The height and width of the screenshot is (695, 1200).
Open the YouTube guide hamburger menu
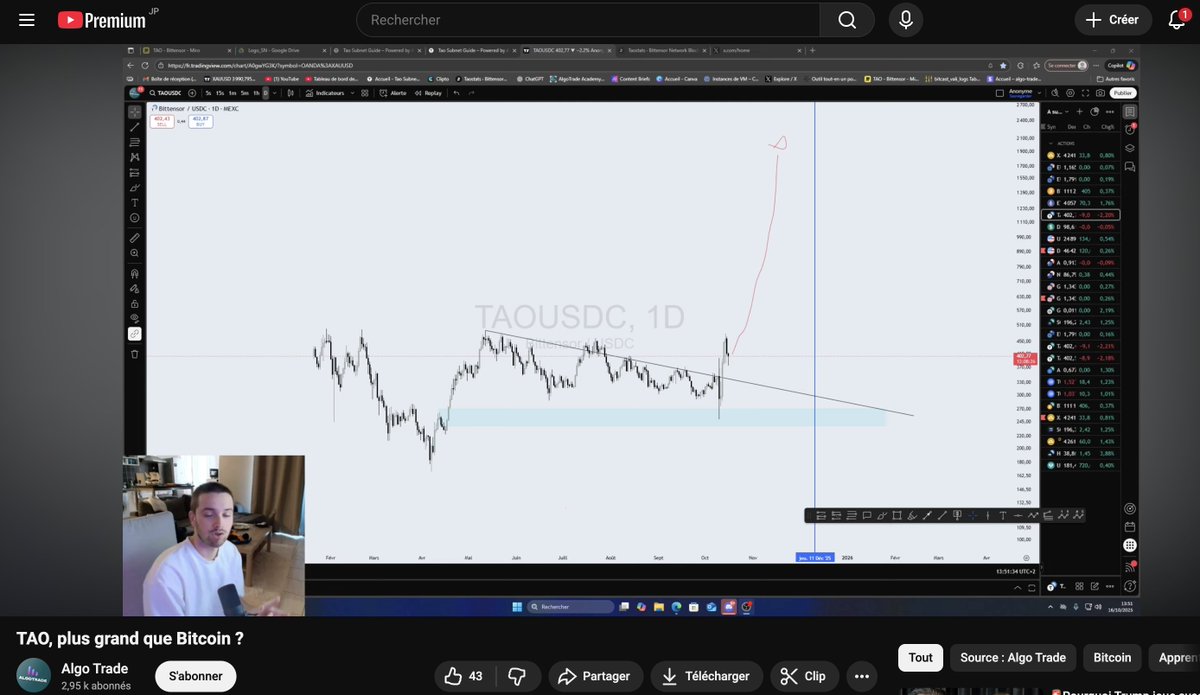click(x=27, y=20)
